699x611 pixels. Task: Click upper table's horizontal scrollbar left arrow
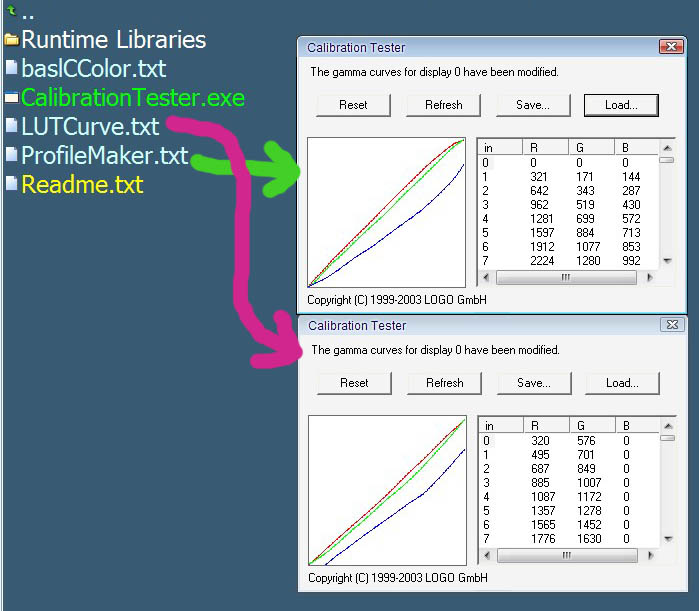(486, 277)
